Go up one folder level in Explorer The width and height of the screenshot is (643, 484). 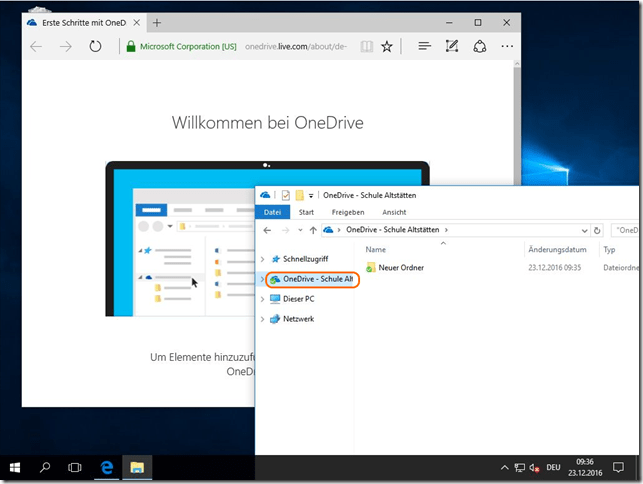312,230
